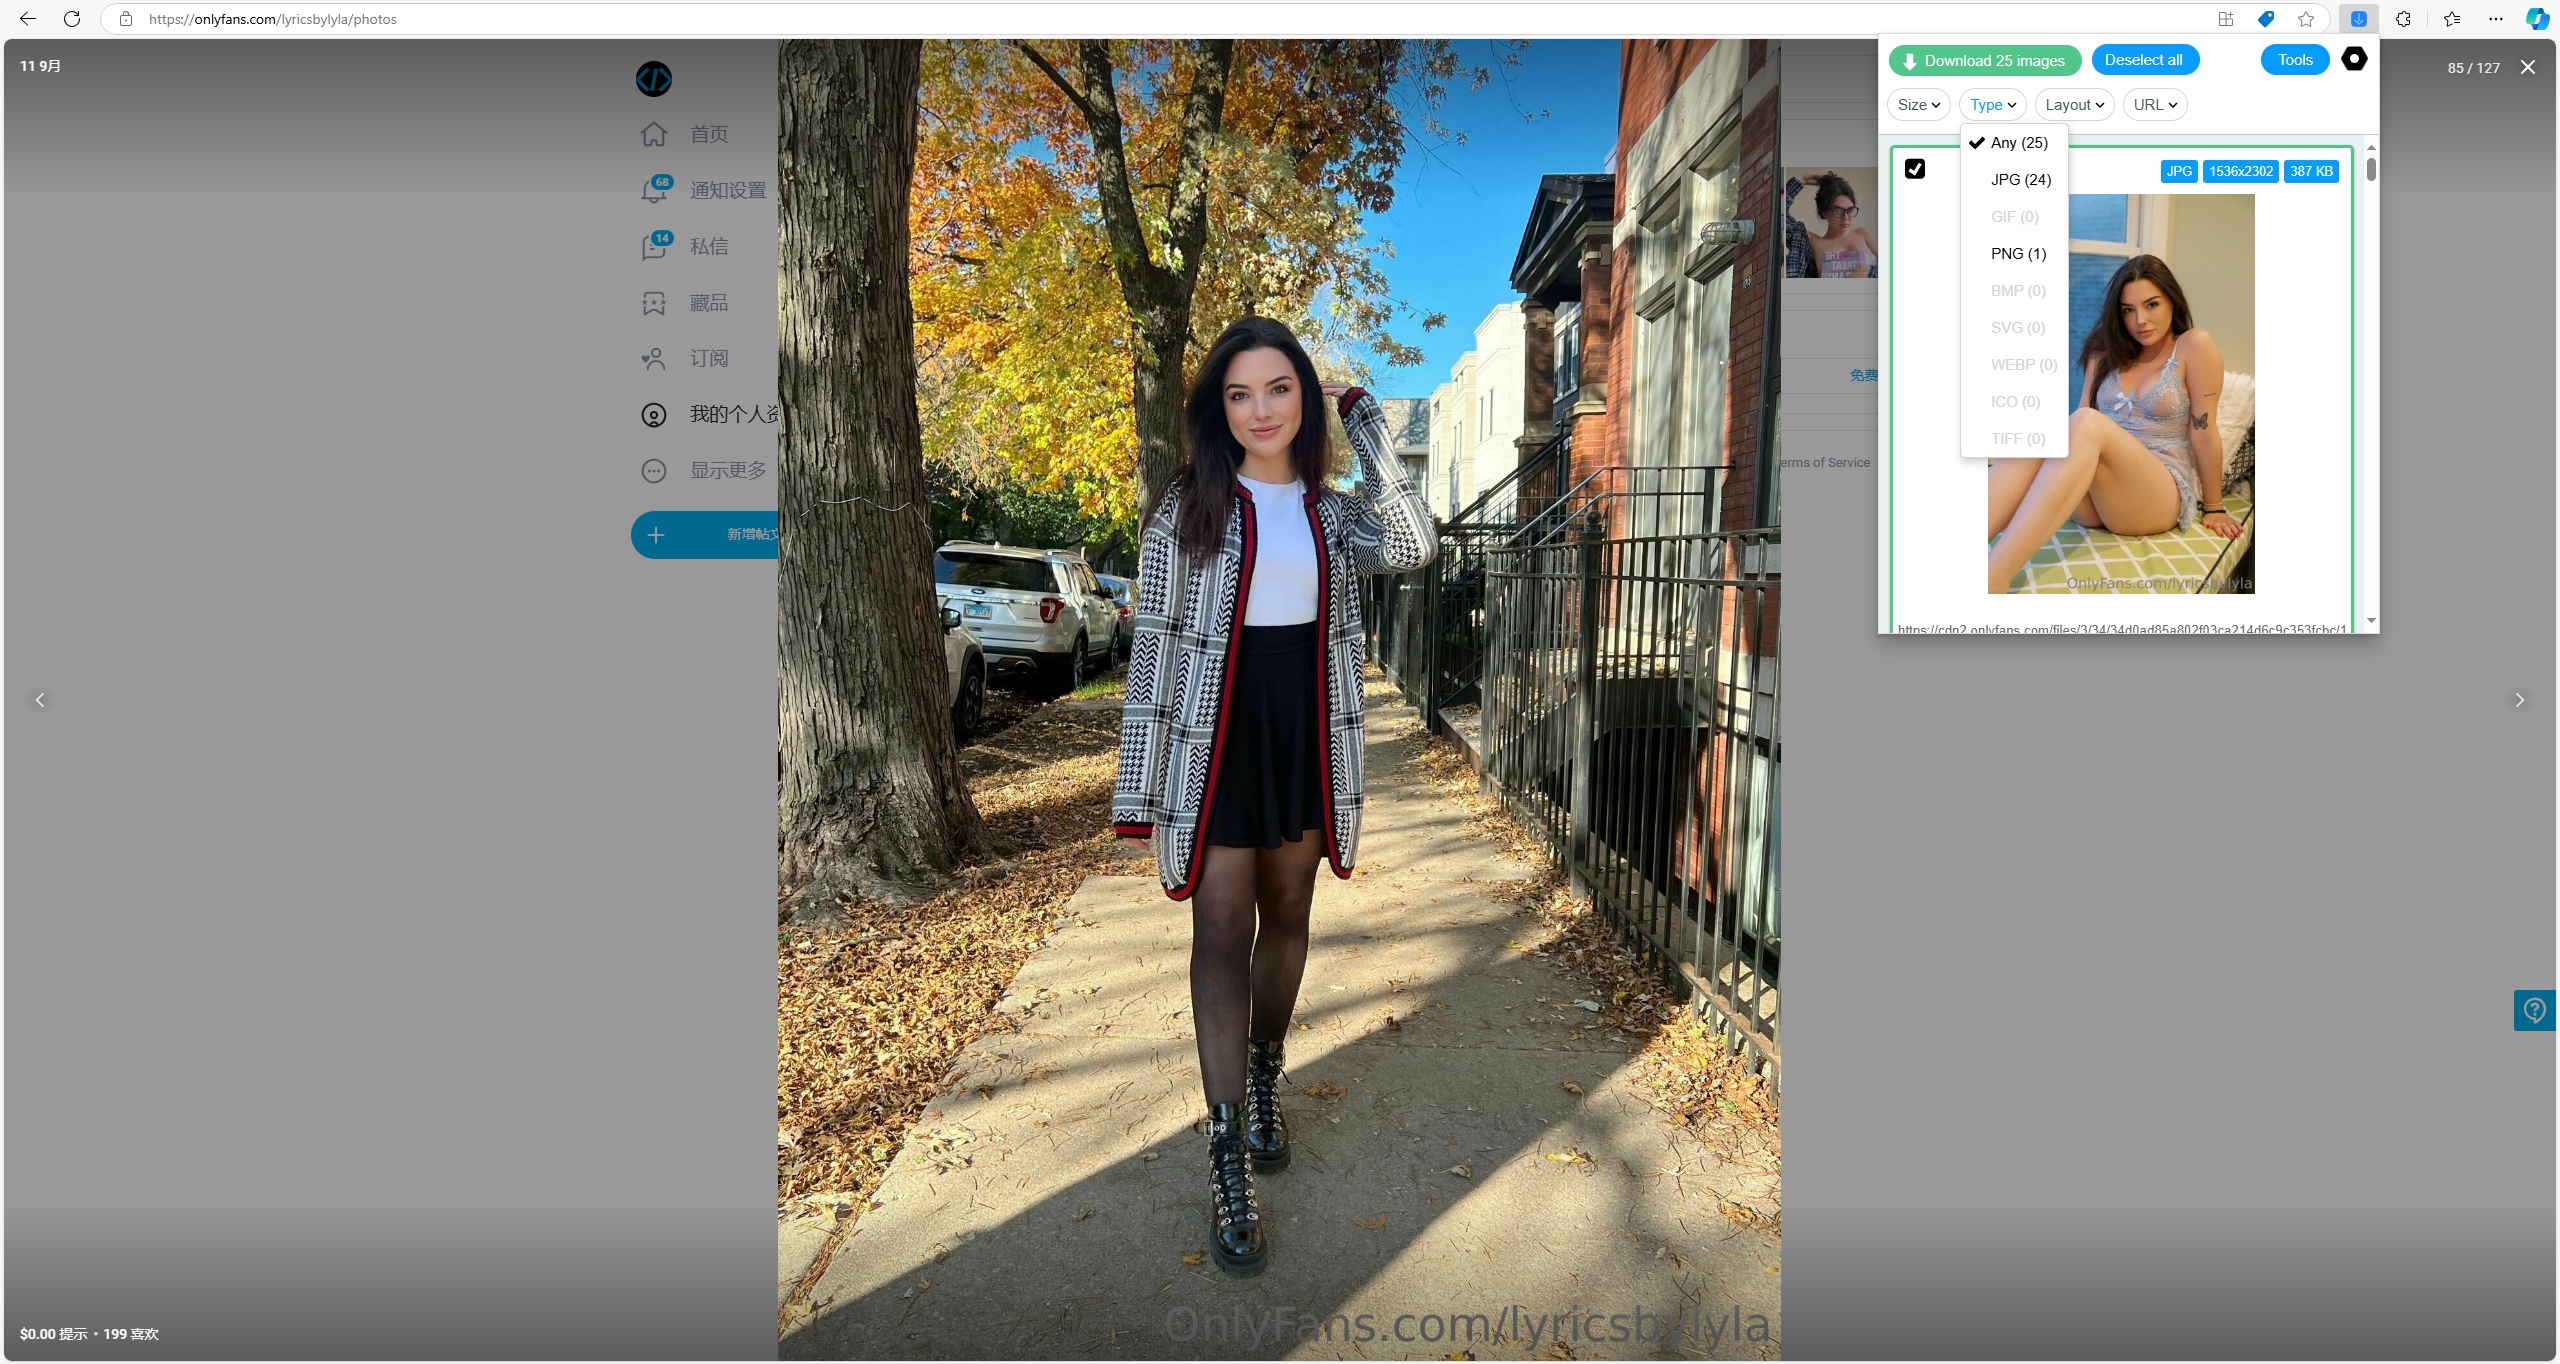Viewport: 2560px width, 1364px height.
Task: Click the Deselect all button
Action: (2142, 59)
